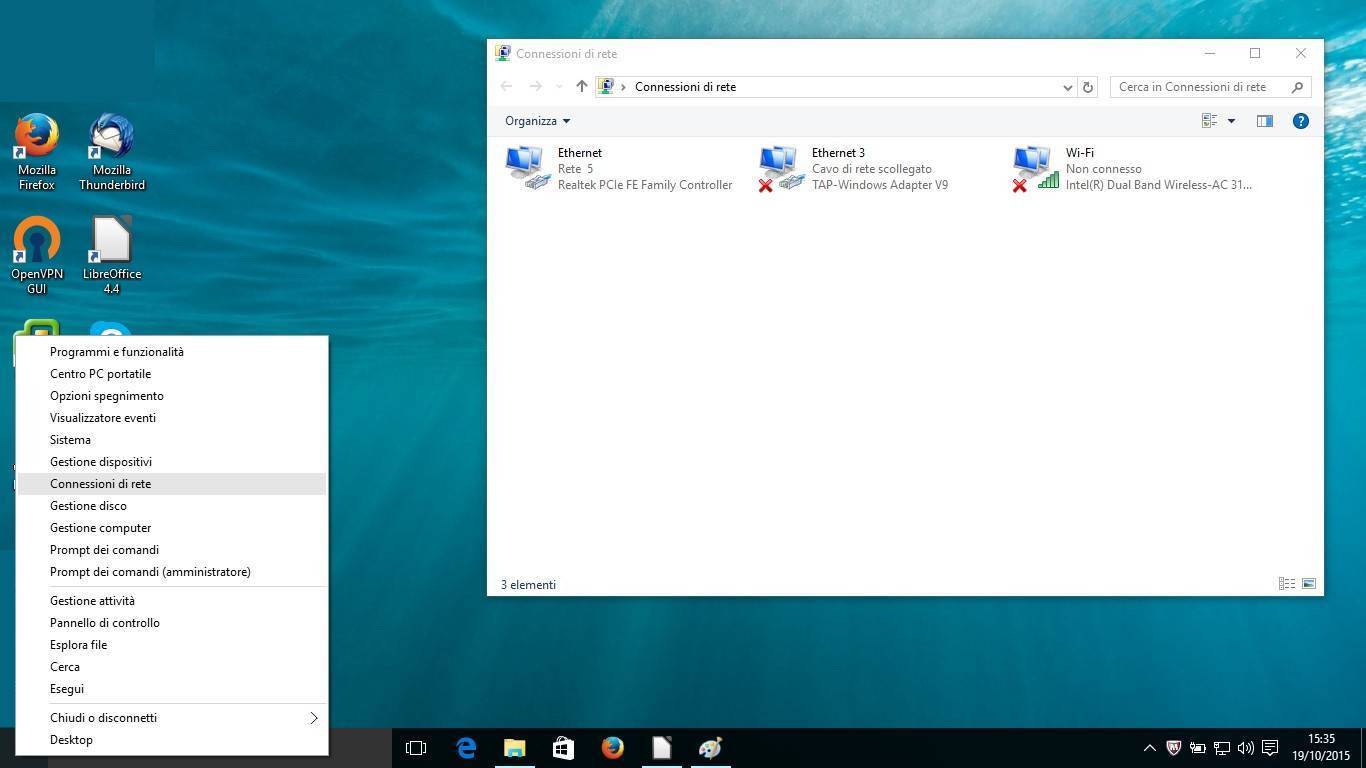
Task: Click the breadcrumb chevron in address bar
Action: (623, 87)
